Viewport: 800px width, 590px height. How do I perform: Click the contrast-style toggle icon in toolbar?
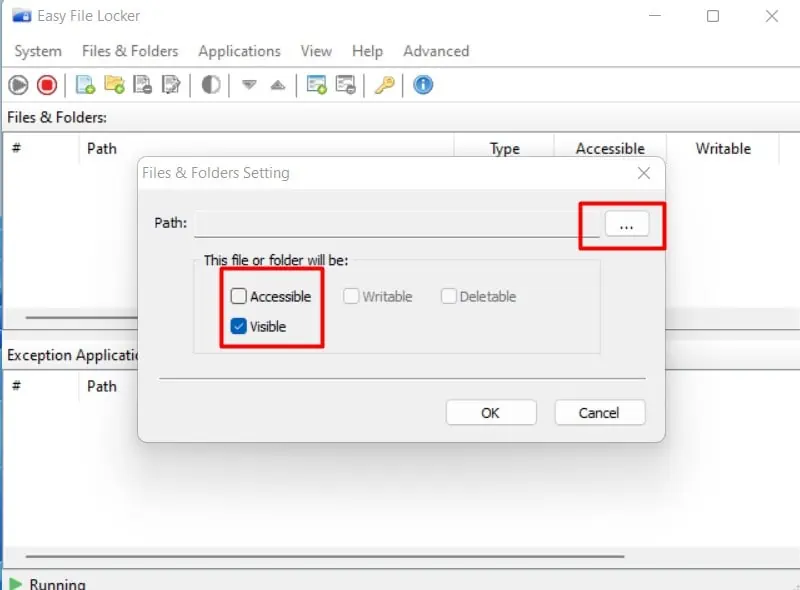point(209,85)
